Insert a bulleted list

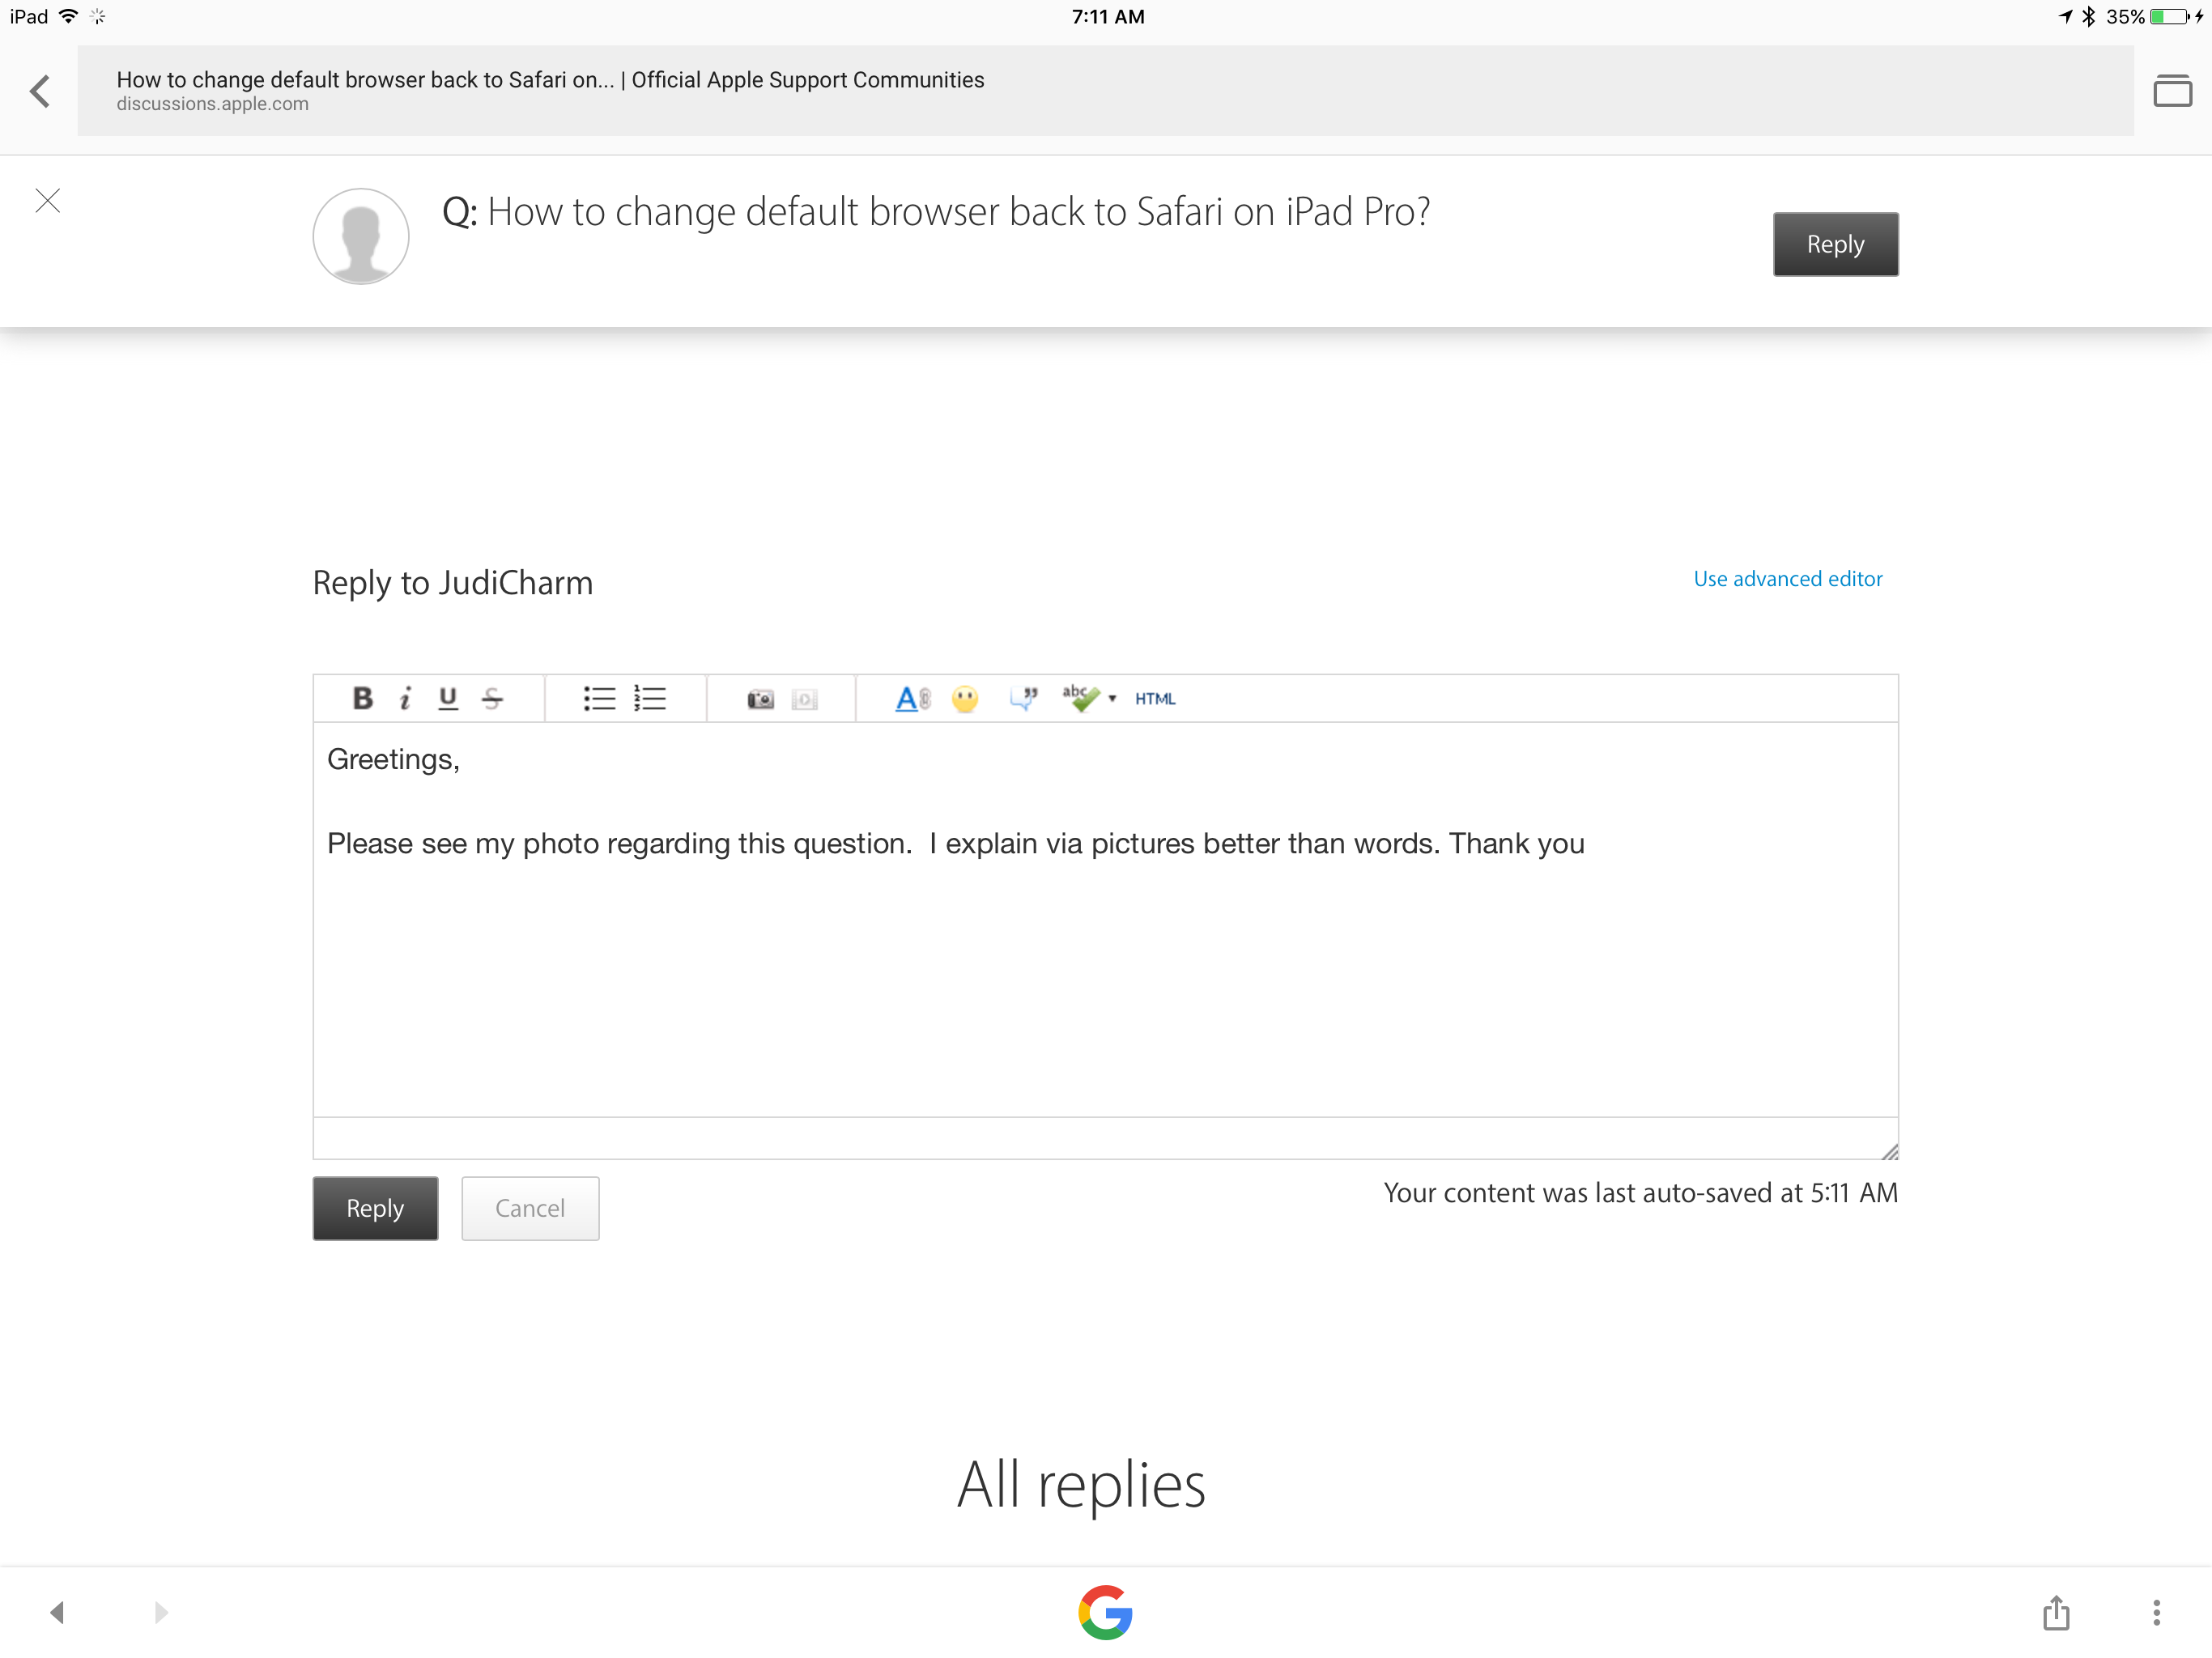(x=599, y=698)
